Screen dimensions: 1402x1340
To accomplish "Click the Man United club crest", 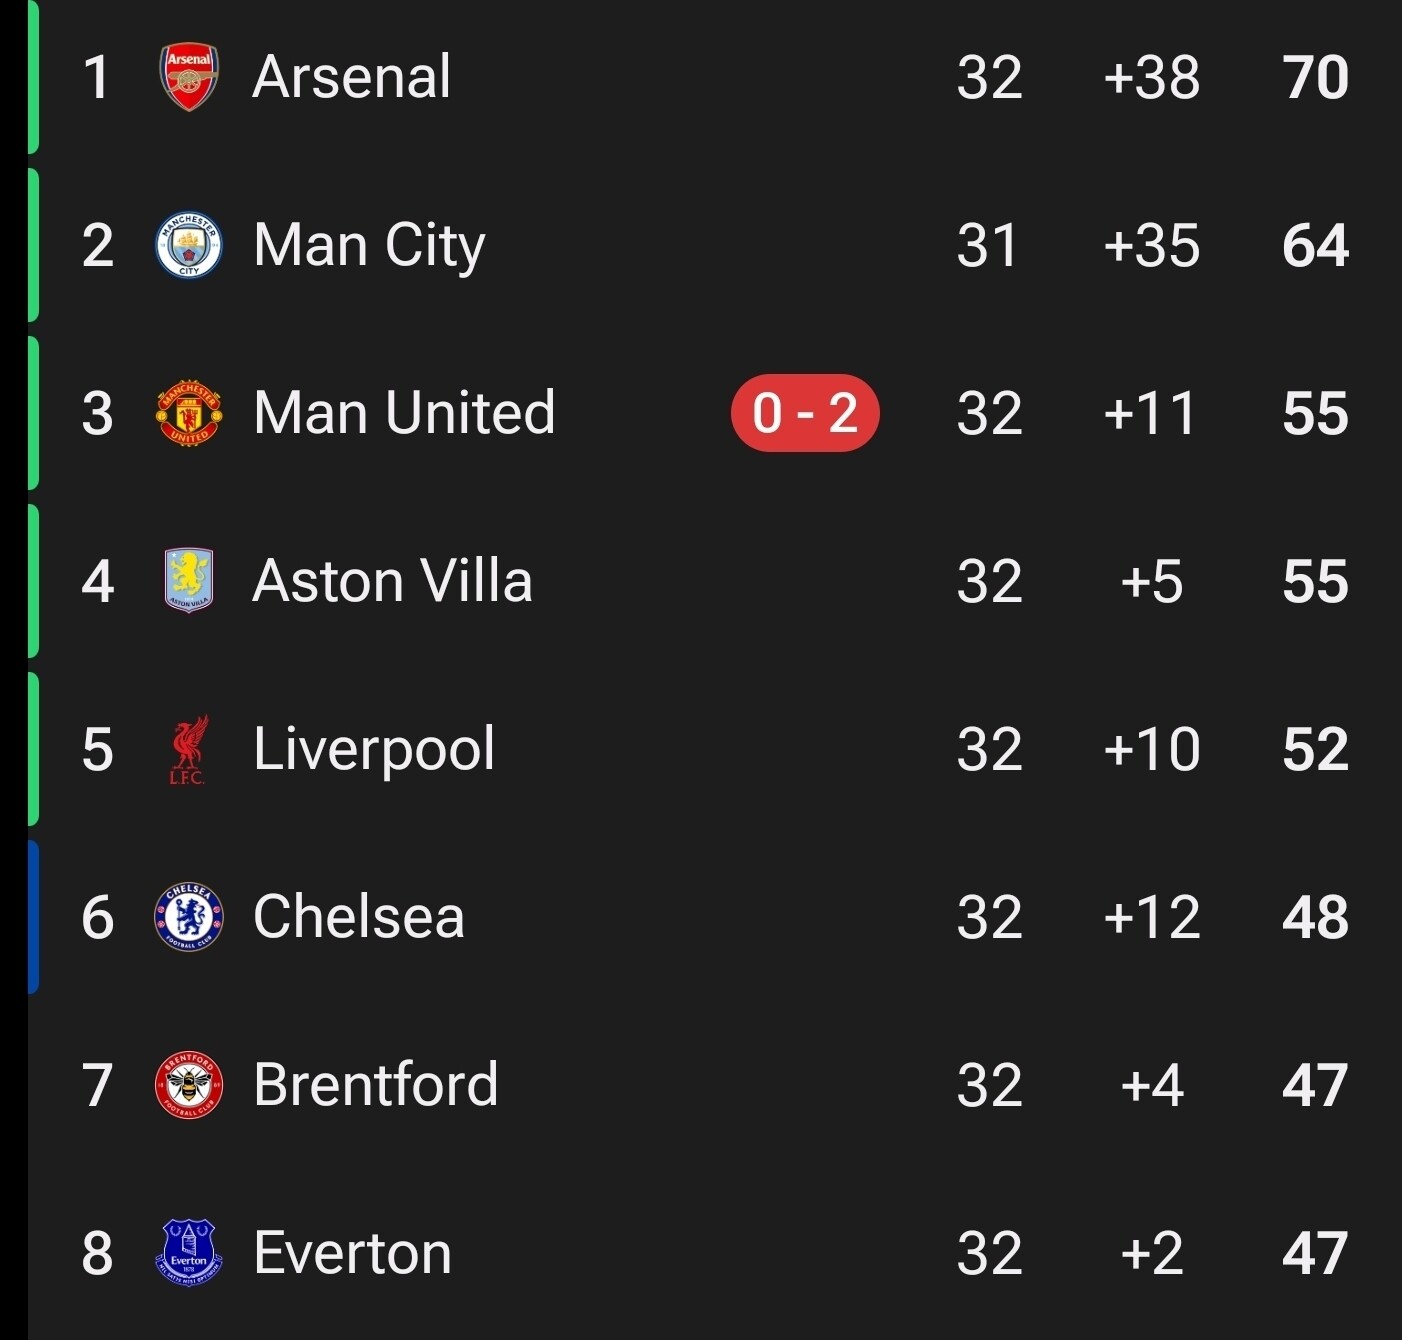I will click(189, 413).
